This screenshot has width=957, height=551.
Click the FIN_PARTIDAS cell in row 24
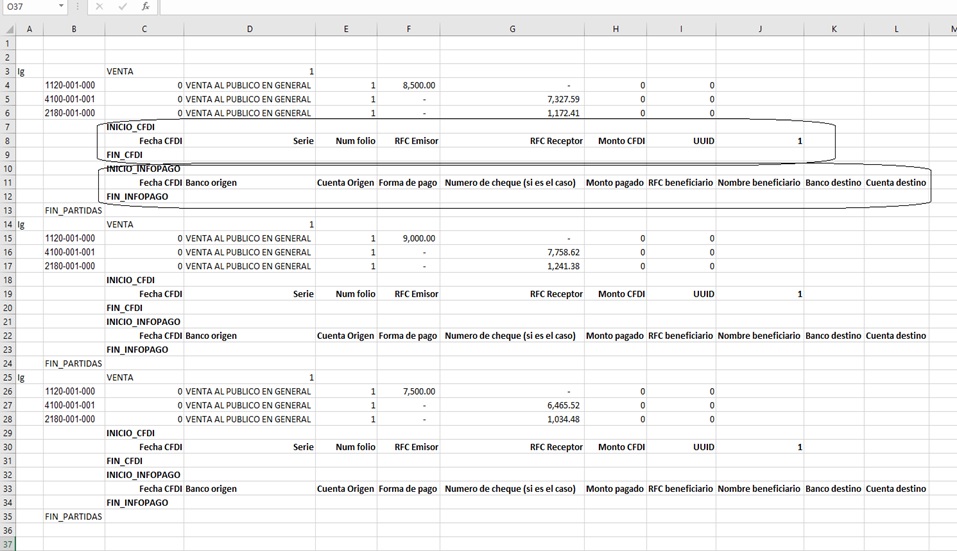click(73, 363)
